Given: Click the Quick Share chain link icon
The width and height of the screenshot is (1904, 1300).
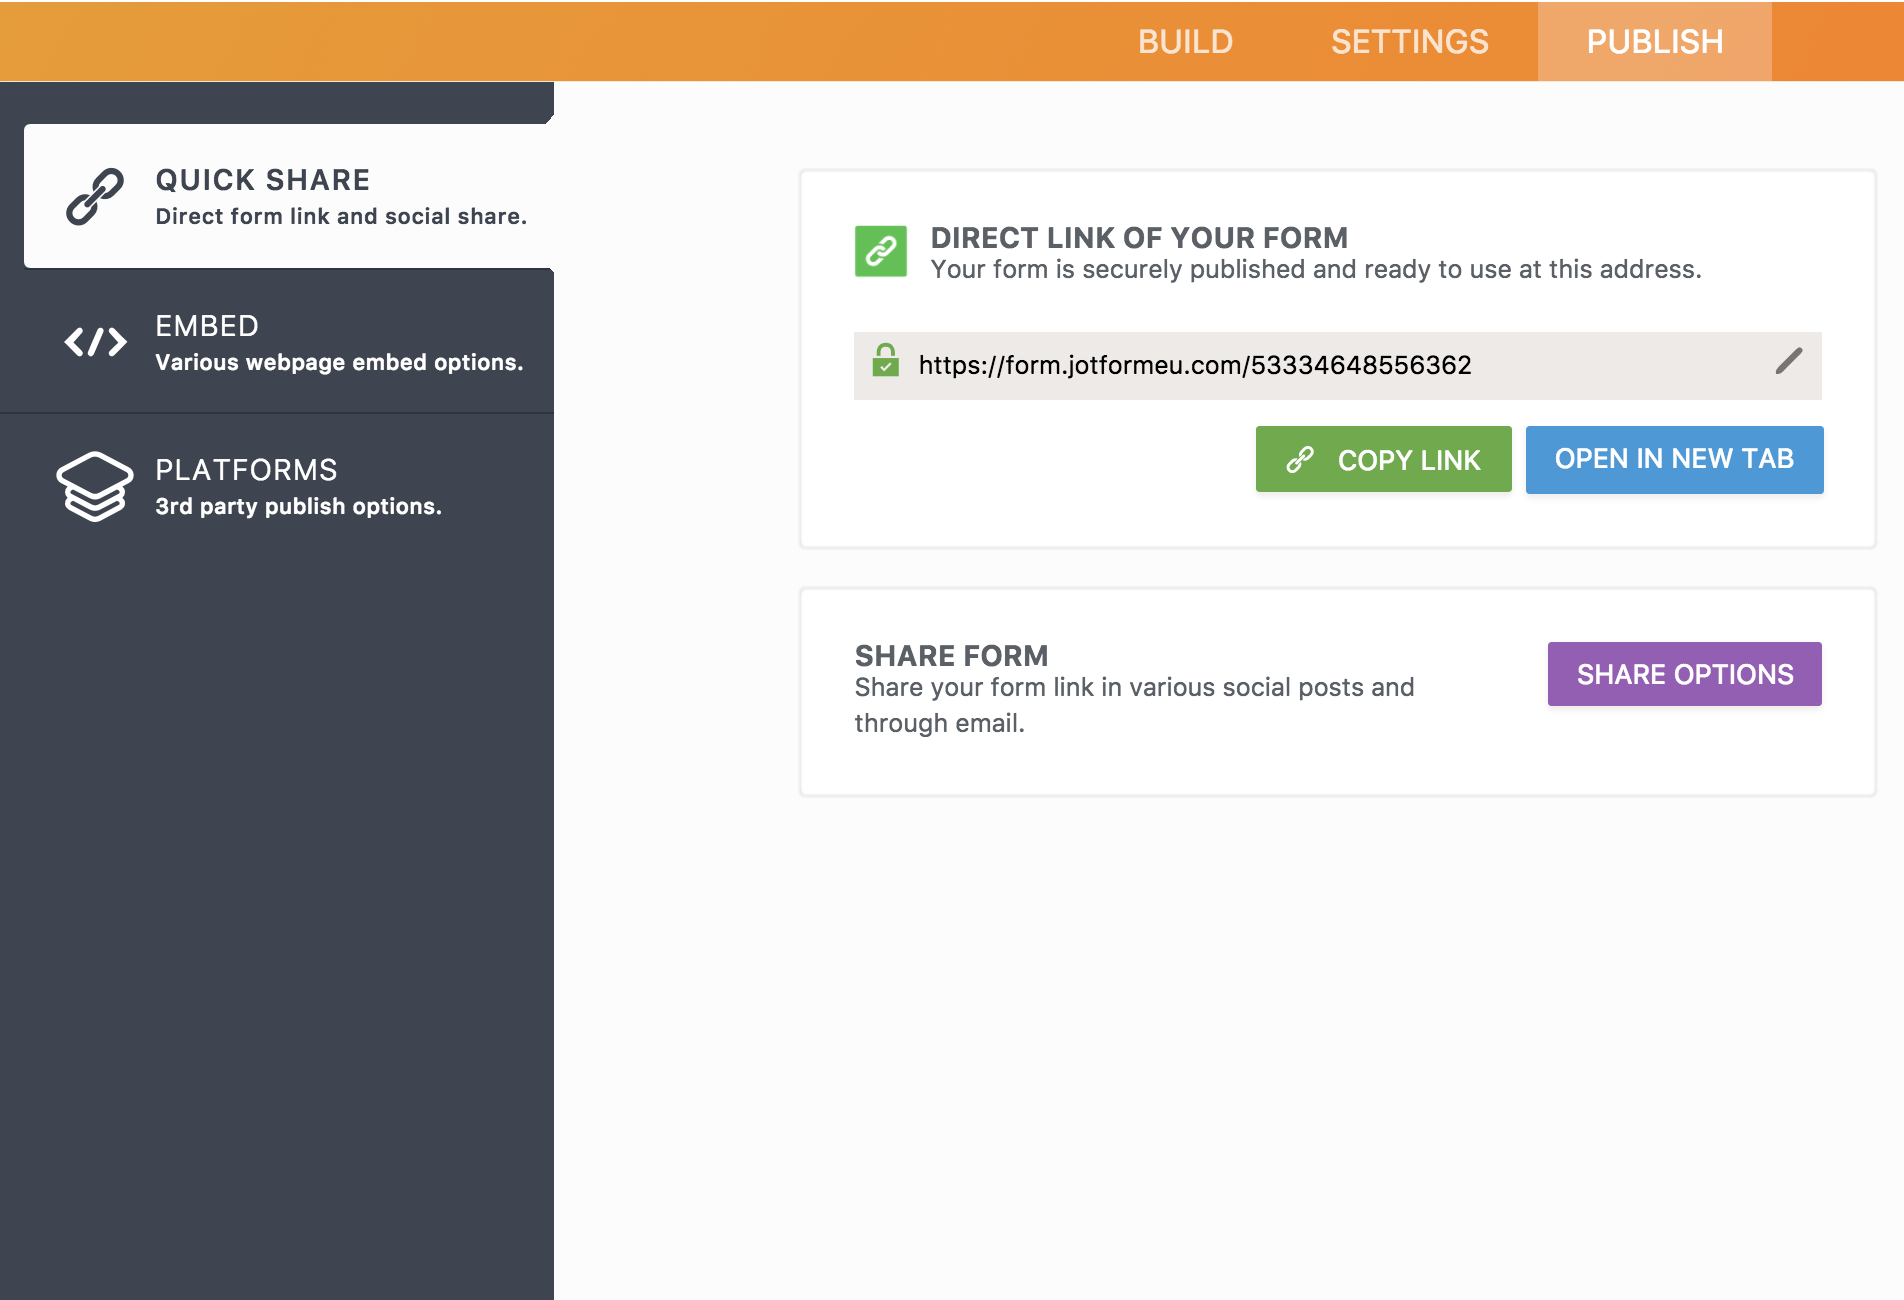Looking at the screenshot, I should pyautogui.click(x=95, y=196).
